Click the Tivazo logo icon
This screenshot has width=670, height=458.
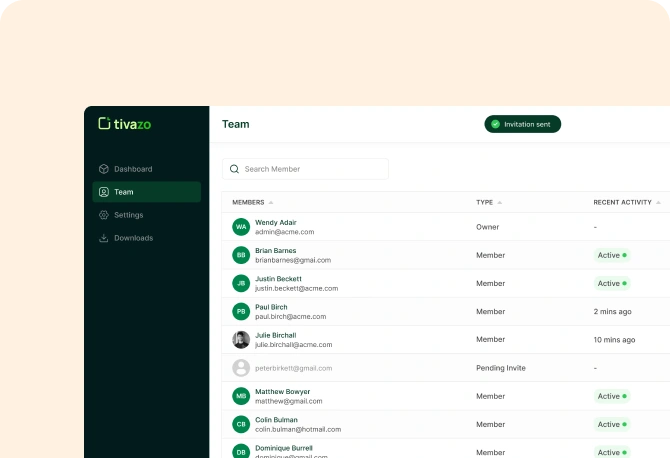(104, 124)
